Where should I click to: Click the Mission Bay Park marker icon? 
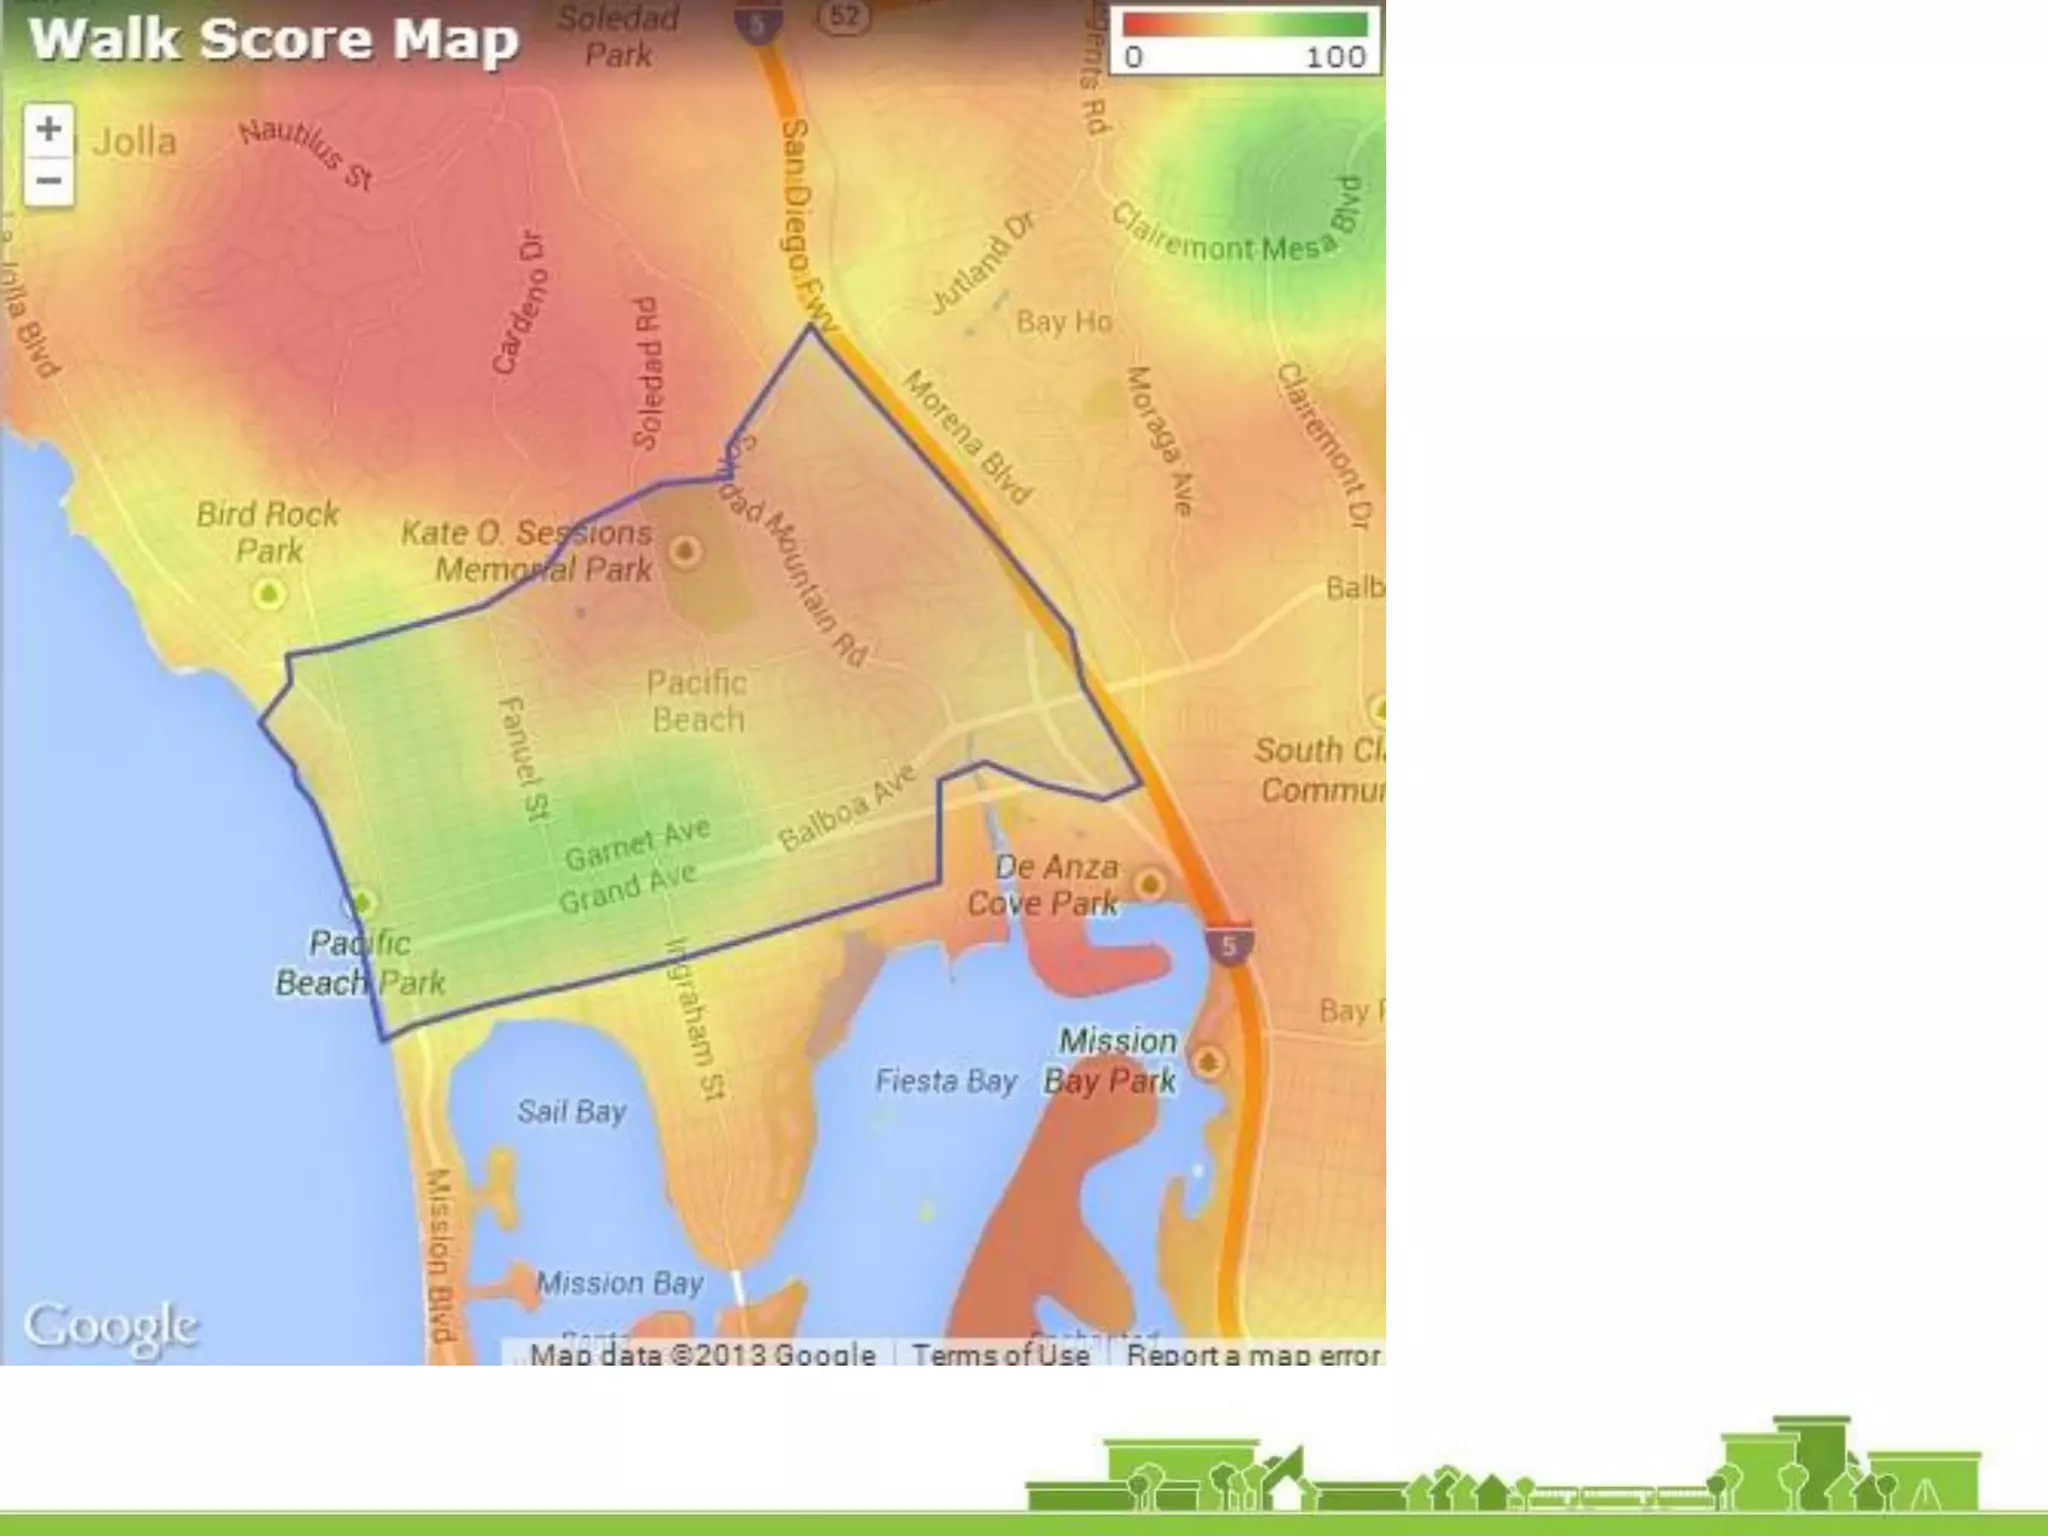(x=1209, y=1061)
